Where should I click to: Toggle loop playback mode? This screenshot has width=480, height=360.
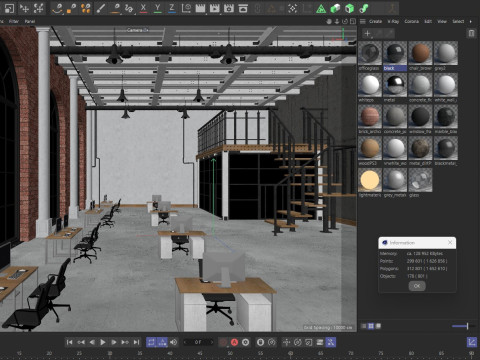pyautogui.click(x=151, y=342)
